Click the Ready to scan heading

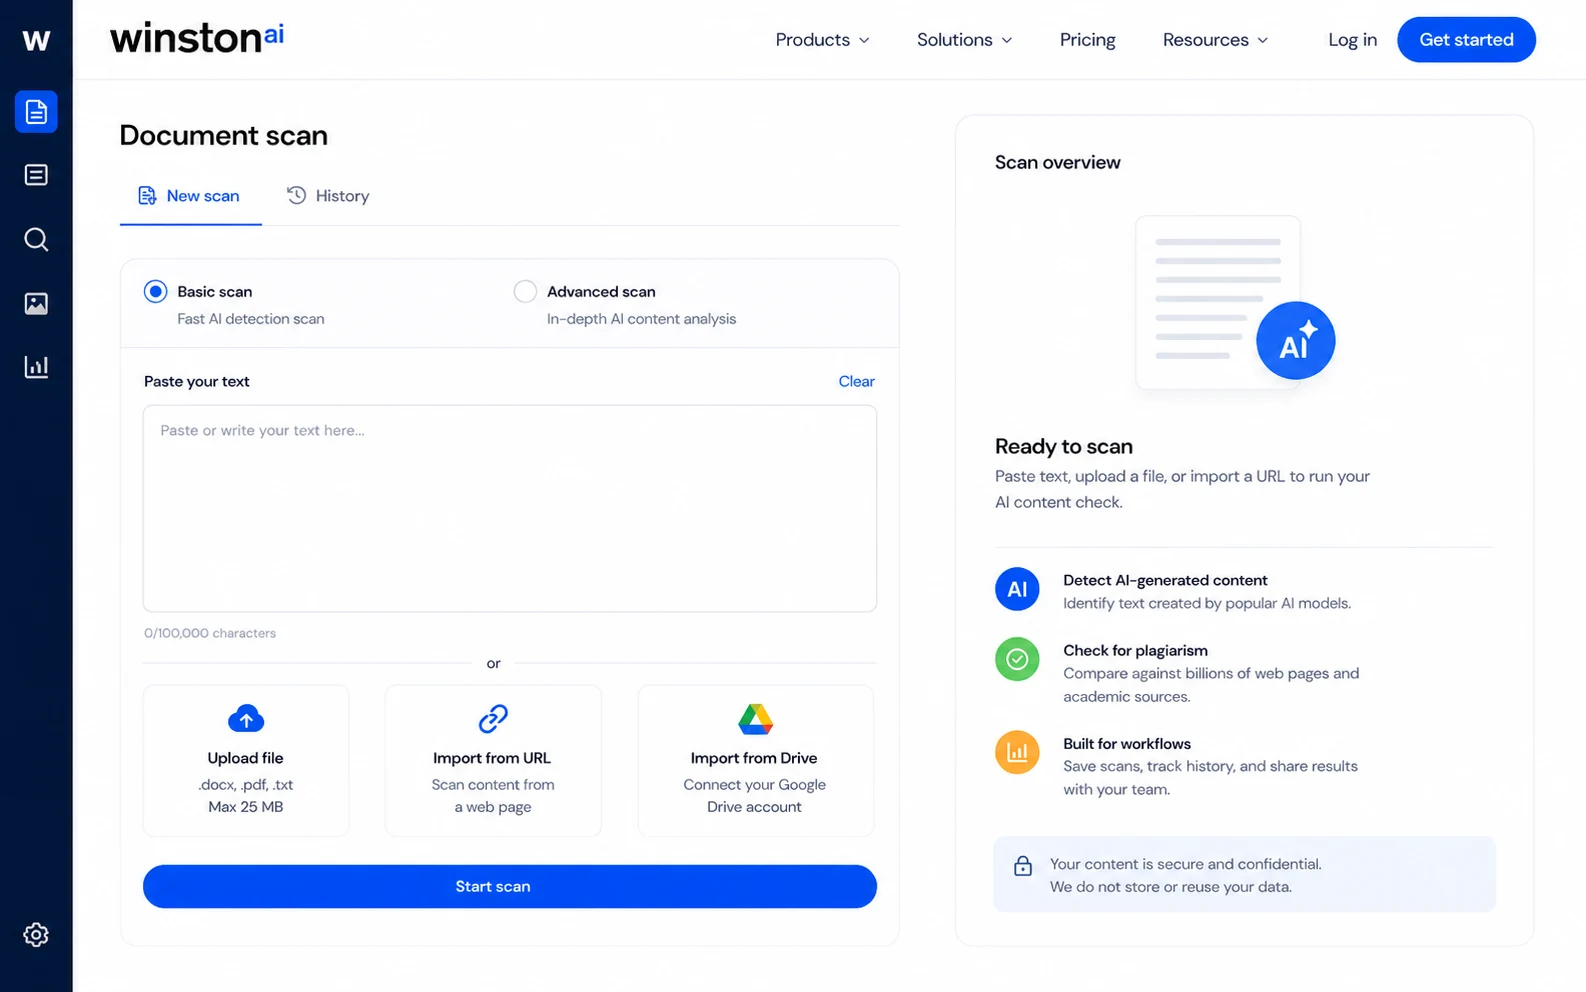pyautogui.click(x=1064, y=446)
